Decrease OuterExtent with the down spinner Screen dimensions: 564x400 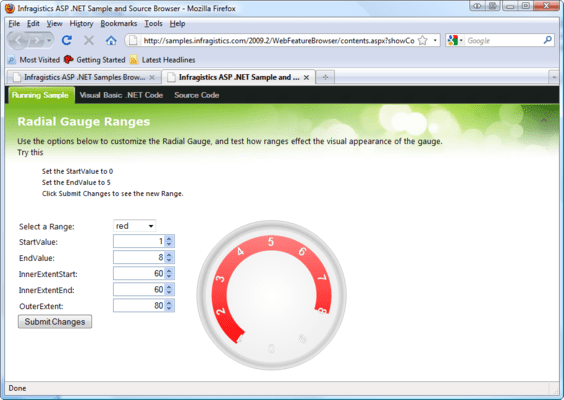click(169, 309)
